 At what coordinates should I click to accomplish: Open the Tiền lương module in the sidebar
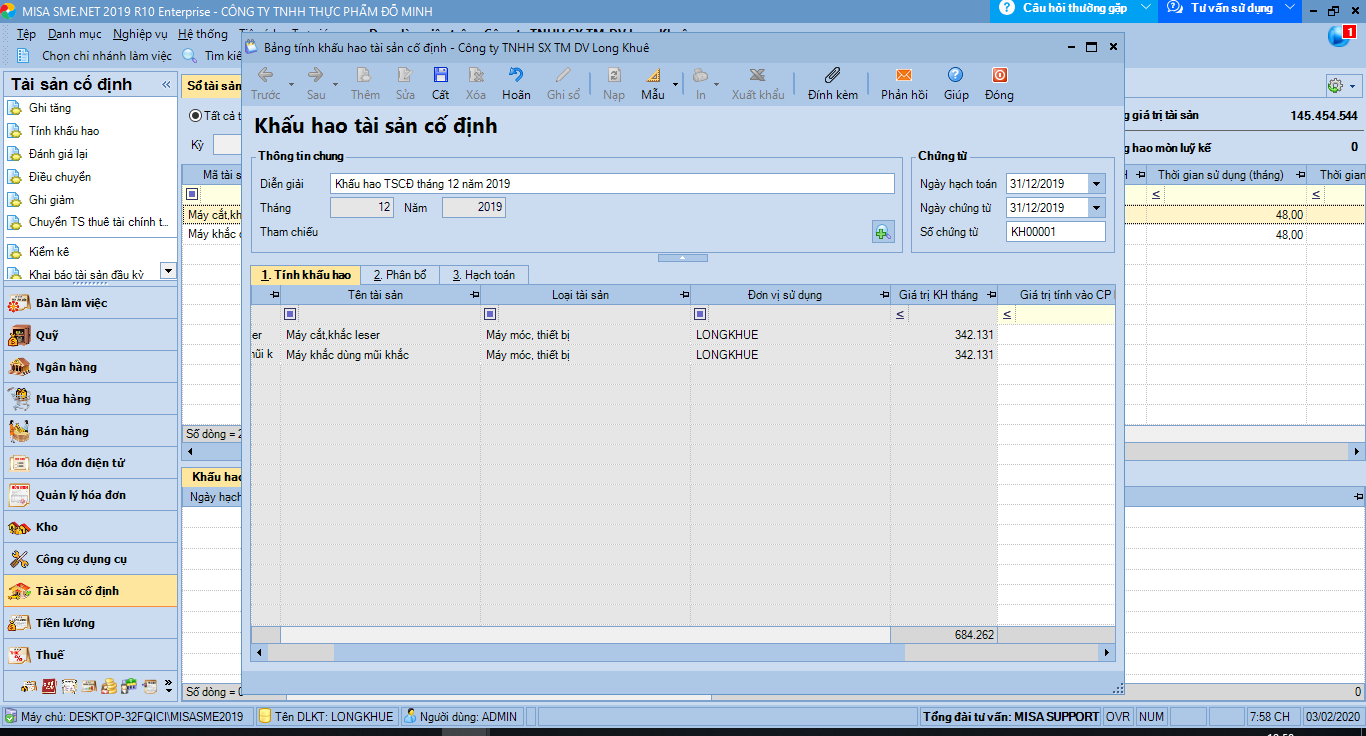[89, 623]
